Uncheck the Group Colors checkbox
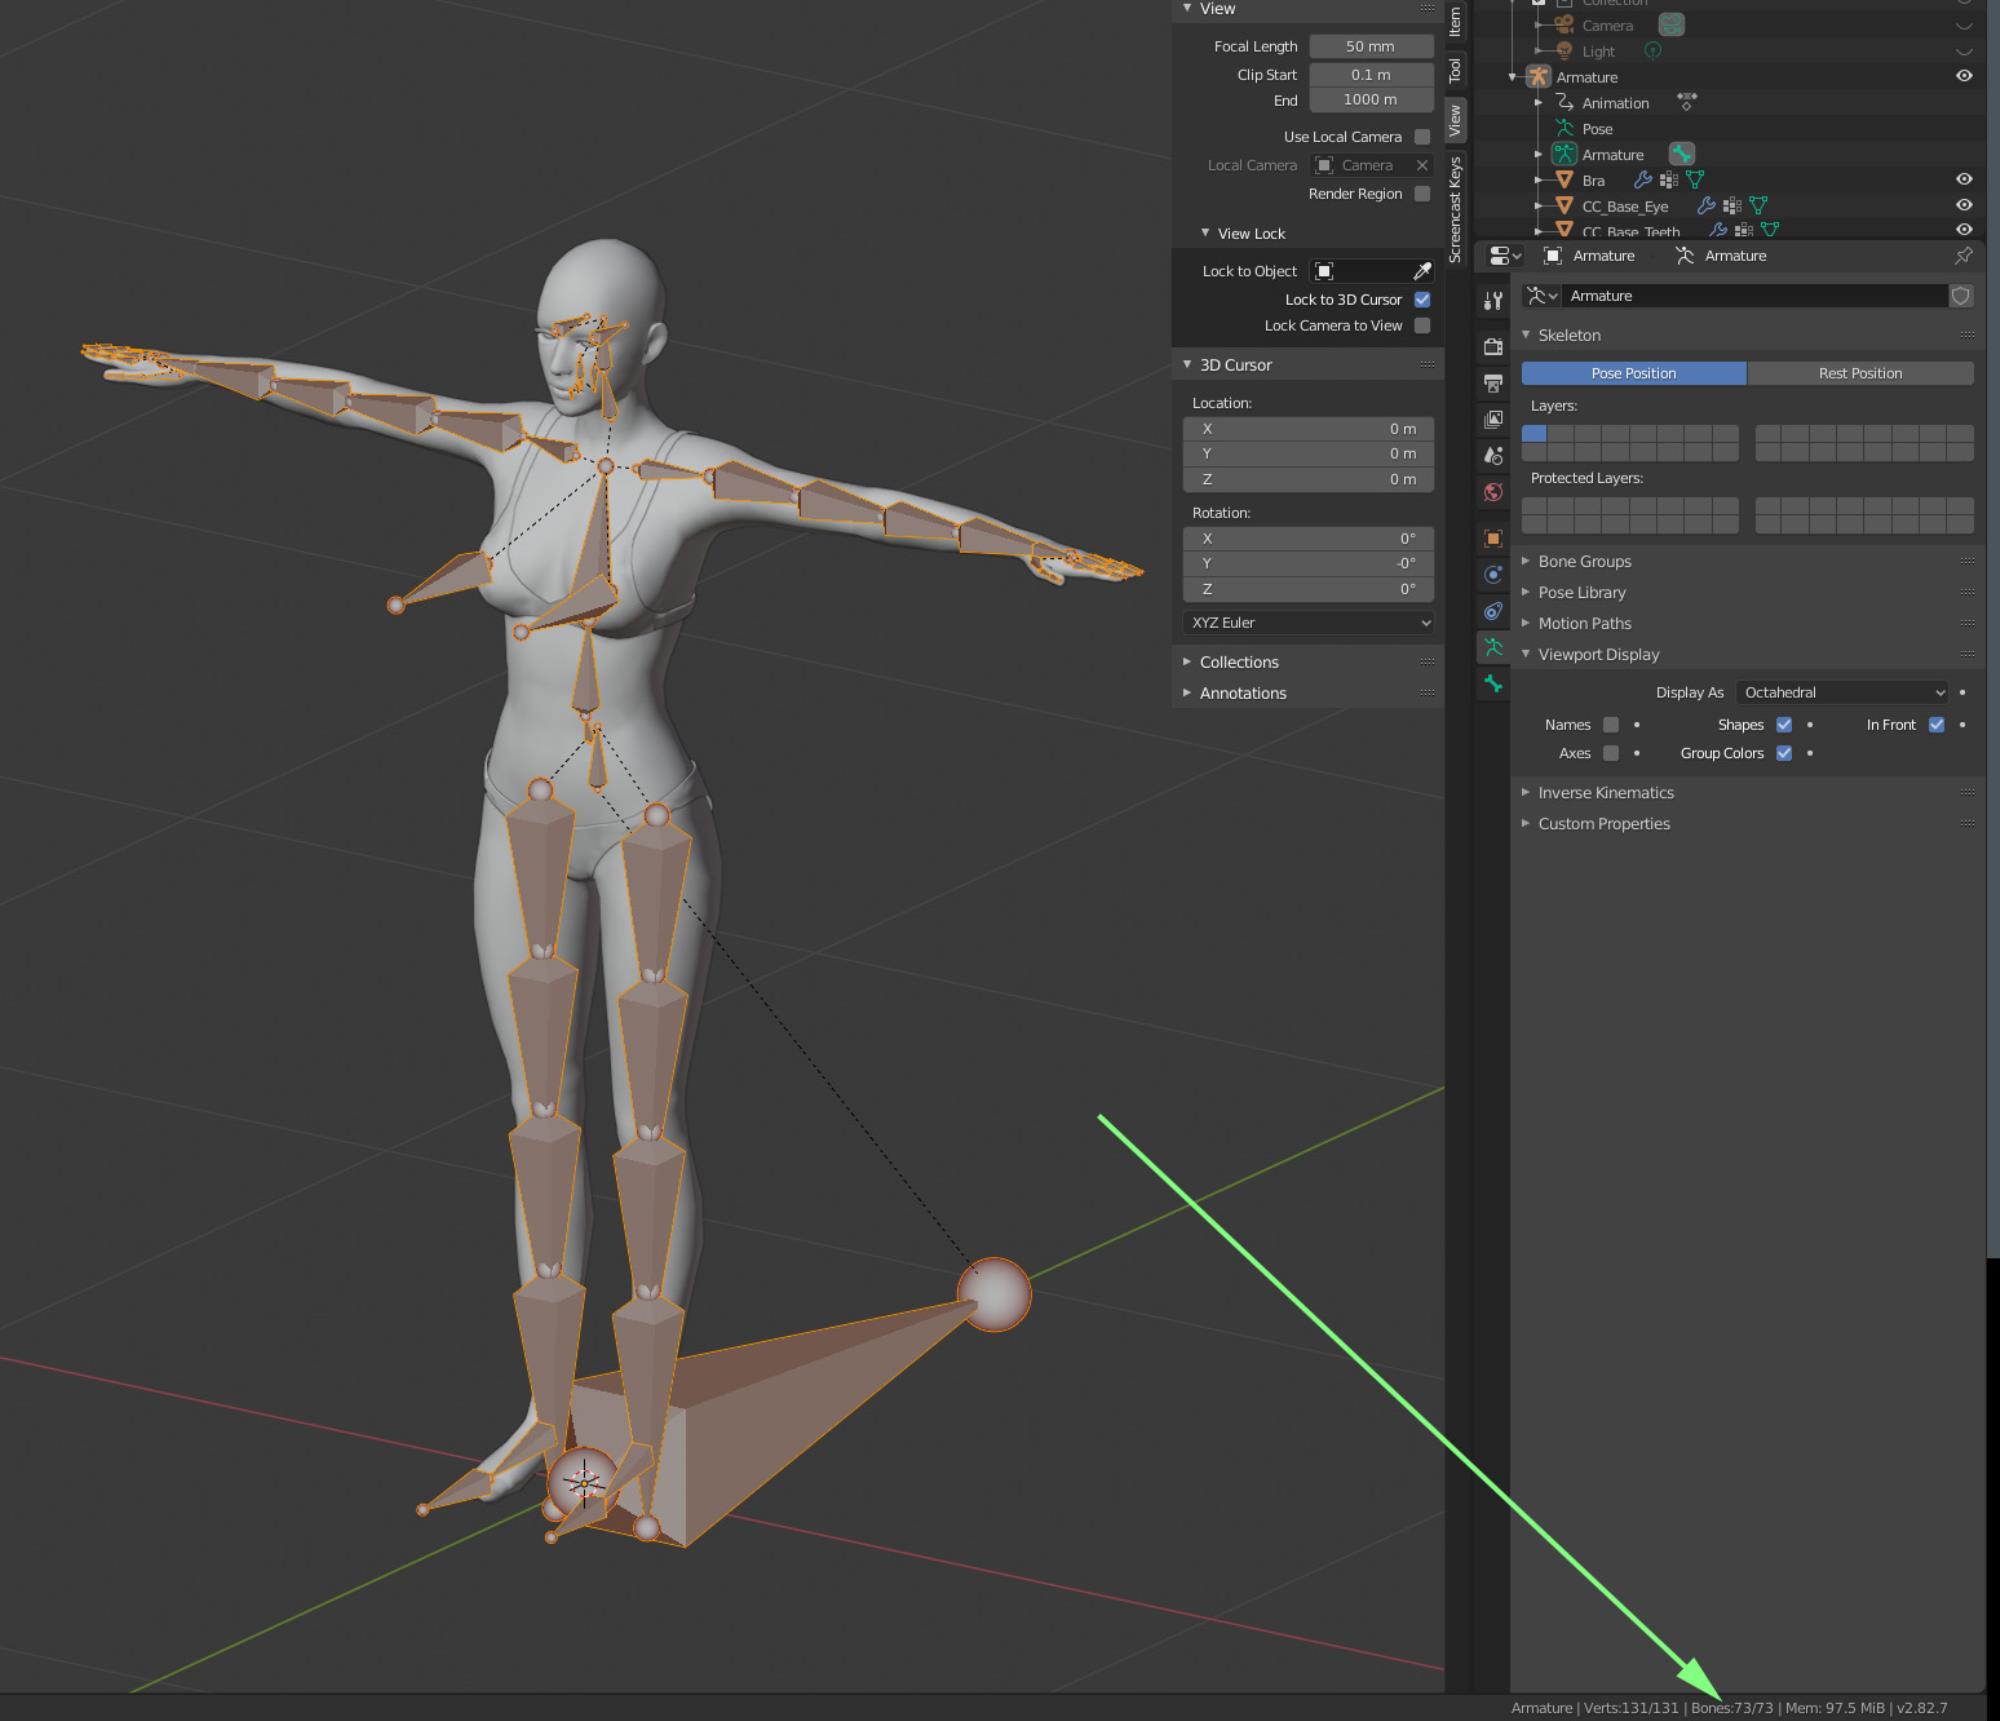Viewport: 2000px width, 1721px height. [x=1784, y=753]
